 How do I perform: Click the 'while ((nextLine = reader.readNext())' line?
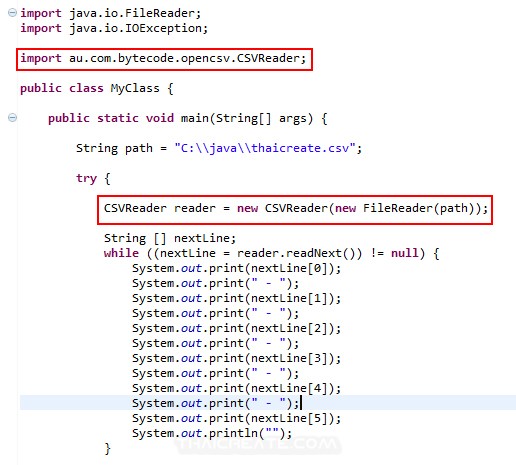(x=272, y=253)
